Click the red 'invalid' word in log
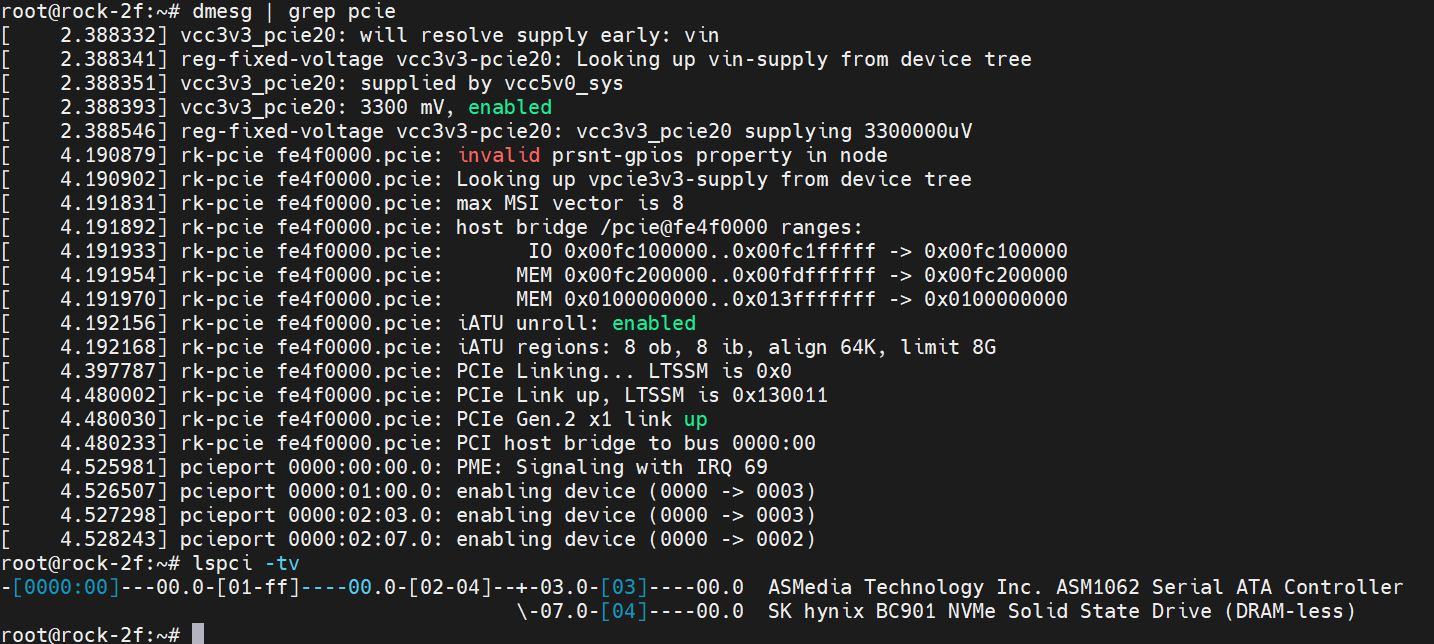 (x=498, y=155)
